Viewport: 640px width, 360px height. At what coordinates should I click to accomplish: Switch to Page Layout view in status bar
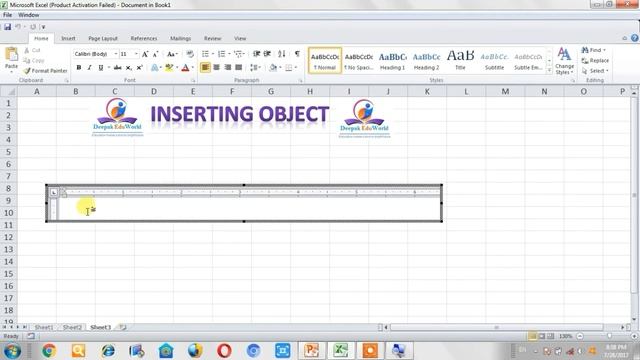(x=542, y=336)
